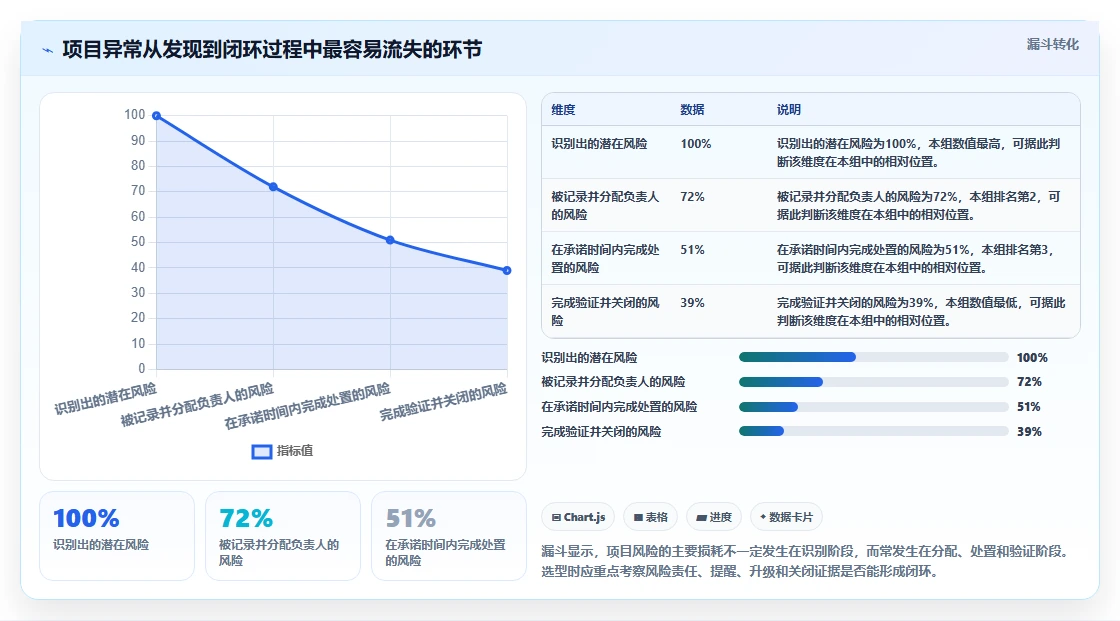Viewport: 1120px width, 621px height.
Task: Click the 51% cell in the table
Action: [692, 249]
